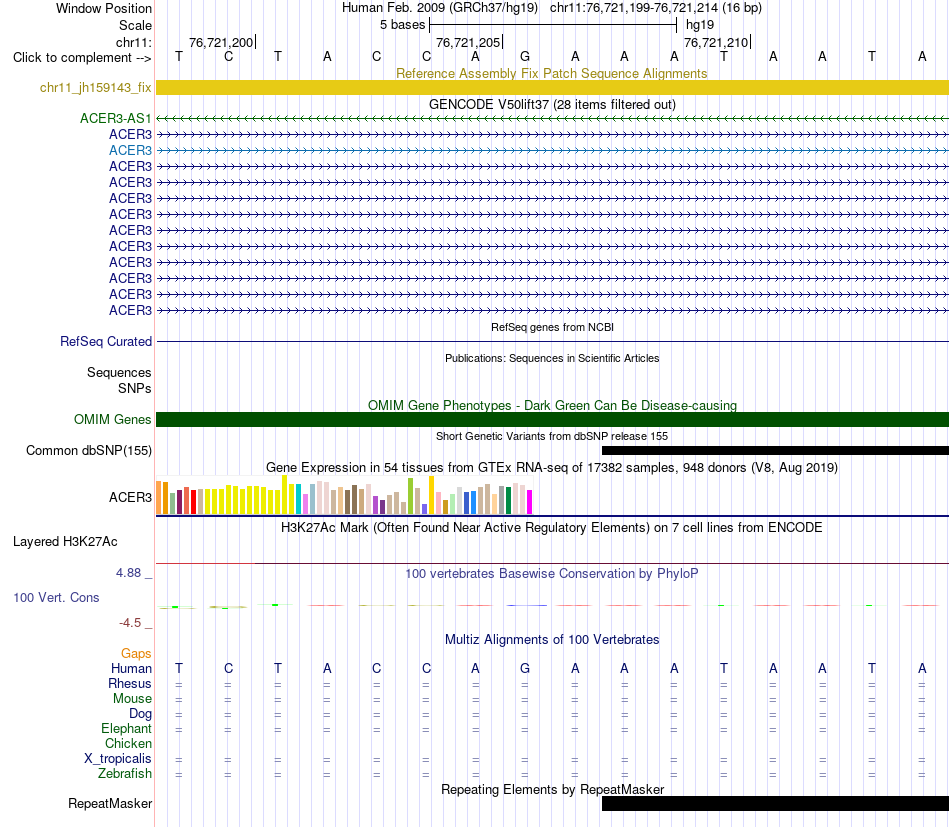Click the -4.5 lower conservation scale value

(130, 623)
